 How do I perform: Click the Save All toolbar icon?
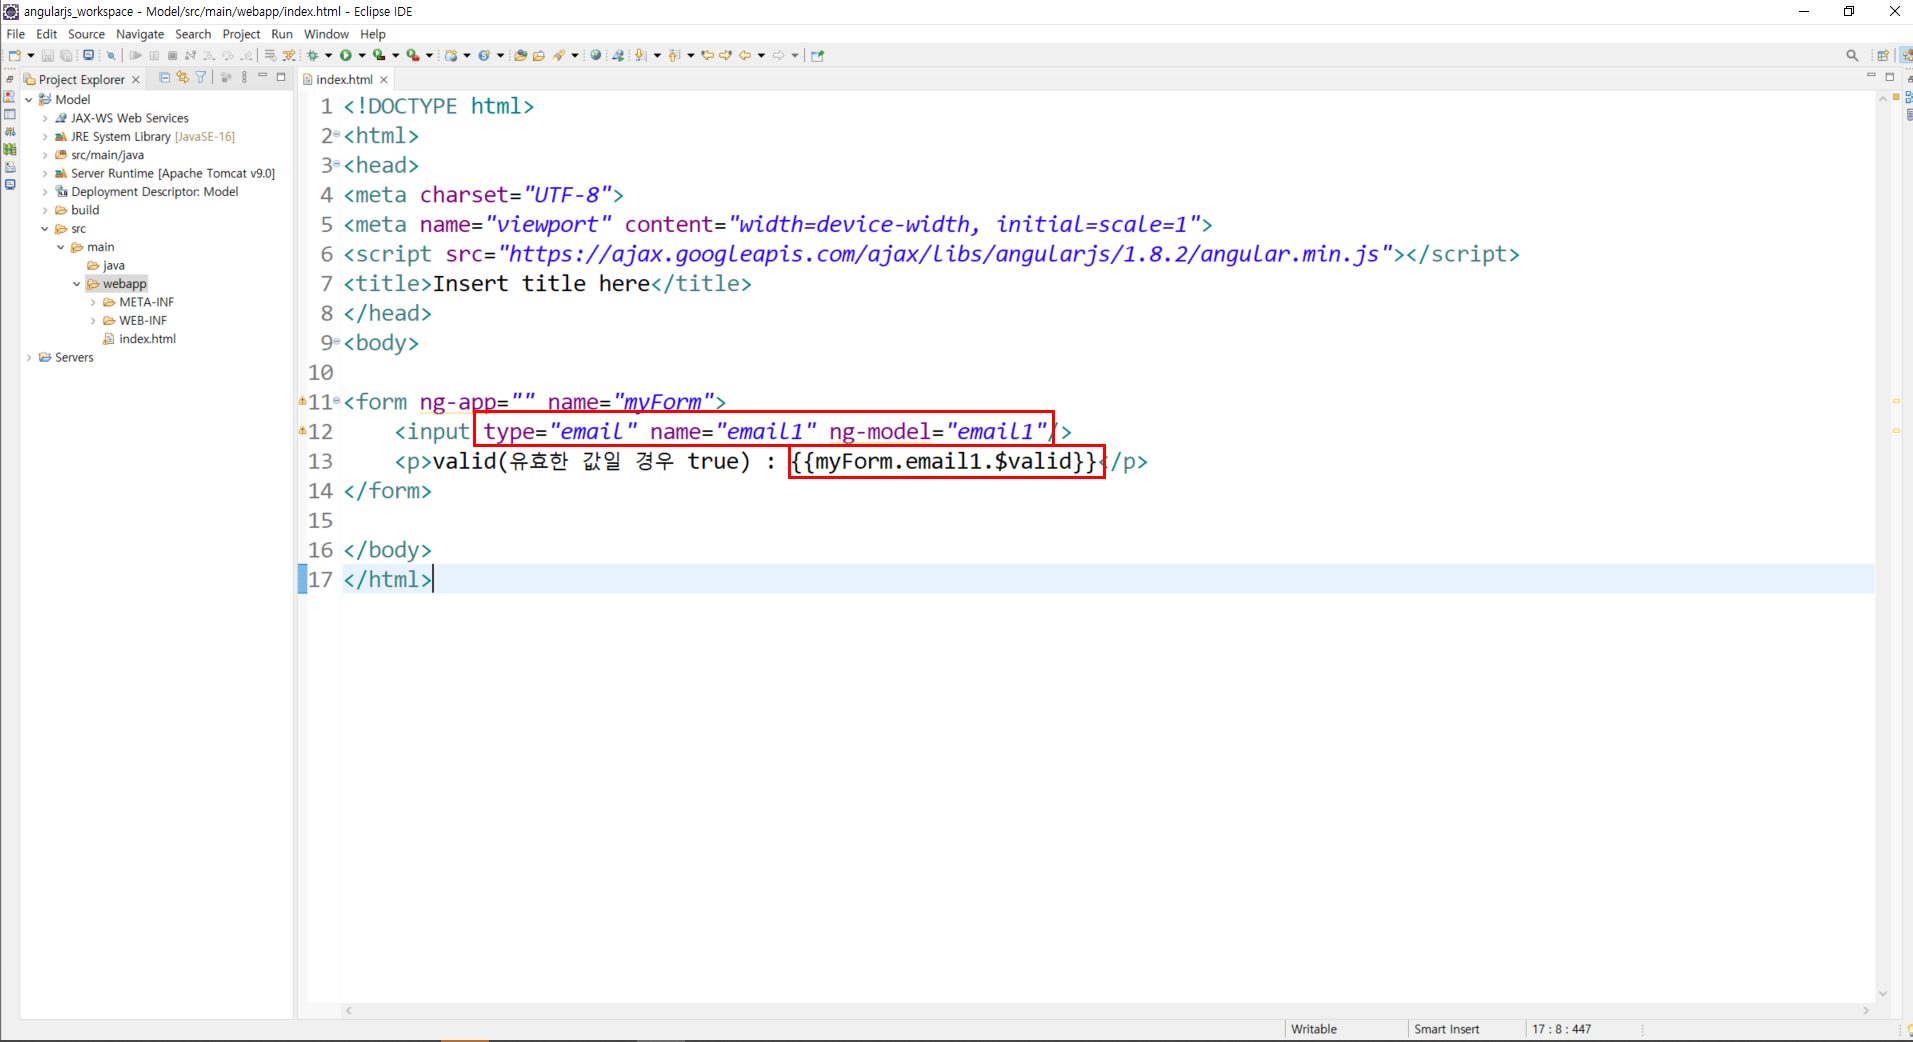(66, 56)
